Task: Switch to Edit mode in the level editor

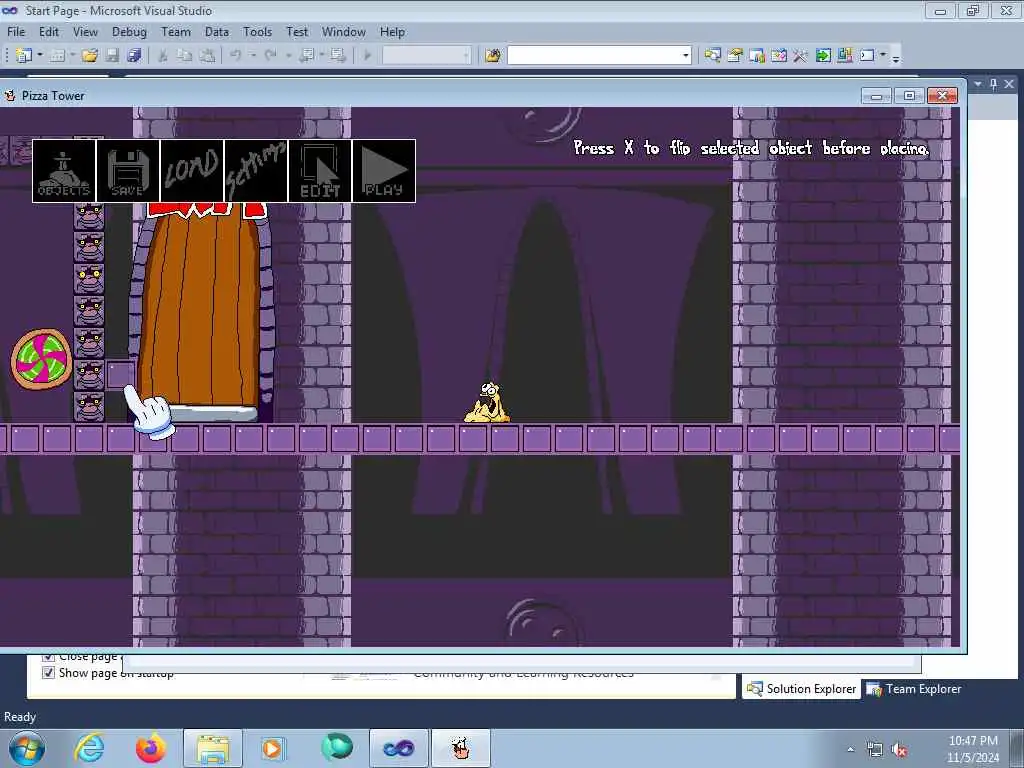Action: click(x=320, y=171)
